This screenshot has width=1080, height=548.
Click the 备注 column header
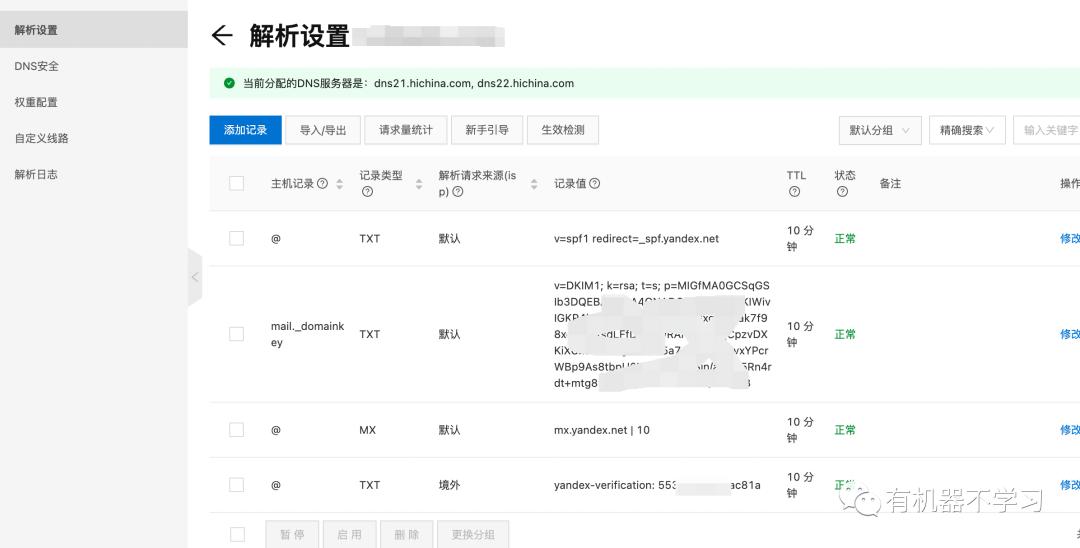point(890,183)
